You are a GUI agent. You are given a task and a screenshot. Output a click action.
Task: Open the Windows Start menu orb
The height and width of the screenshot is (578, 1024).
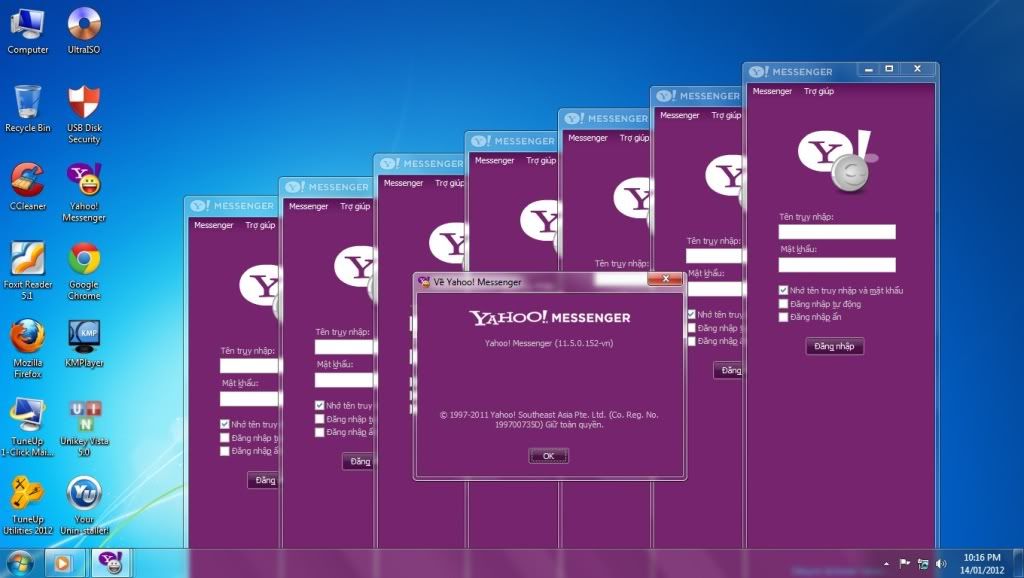click(19, 563)
